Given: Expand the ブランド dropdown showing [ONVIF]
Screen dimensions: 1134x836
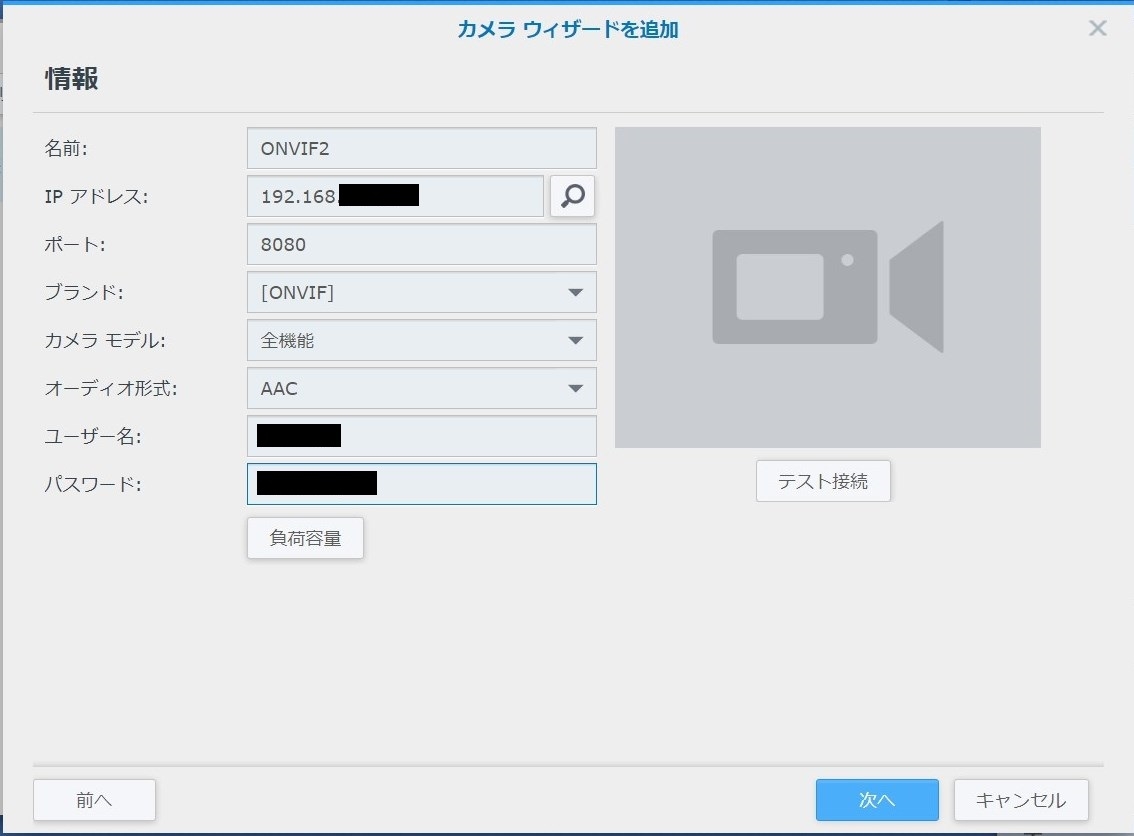Looking at the screenshot, I should click(421, 292).
